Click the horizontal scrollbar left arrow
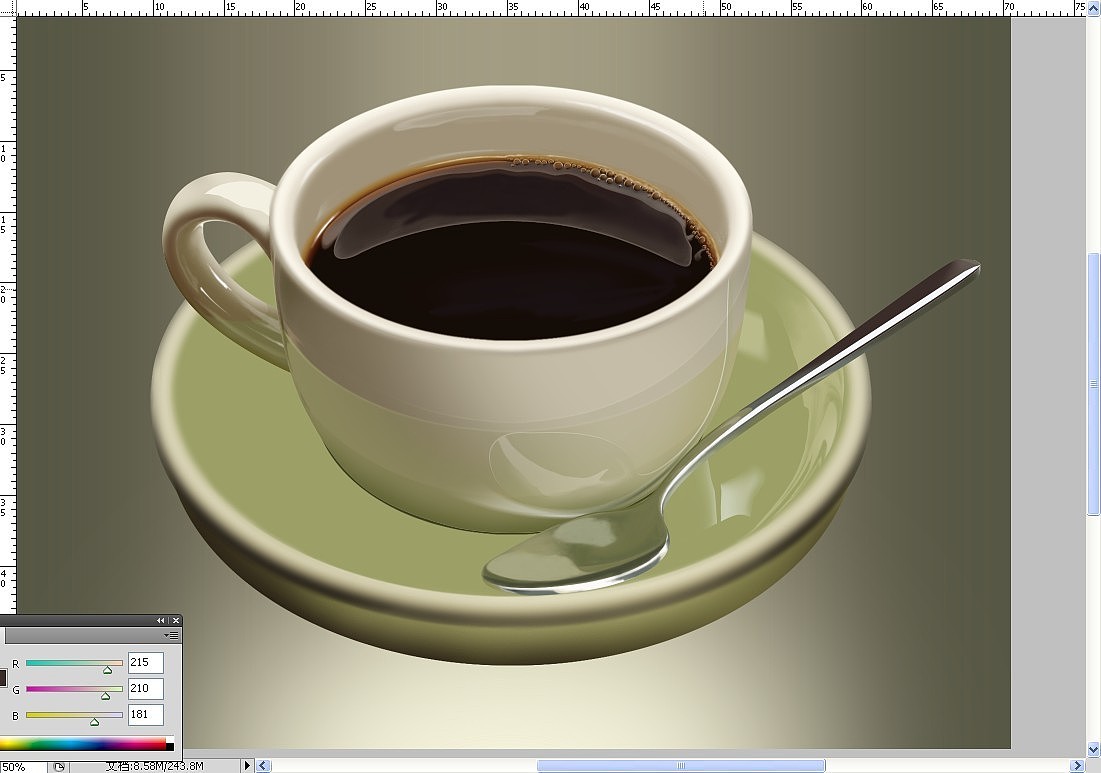 click(263, 765)
